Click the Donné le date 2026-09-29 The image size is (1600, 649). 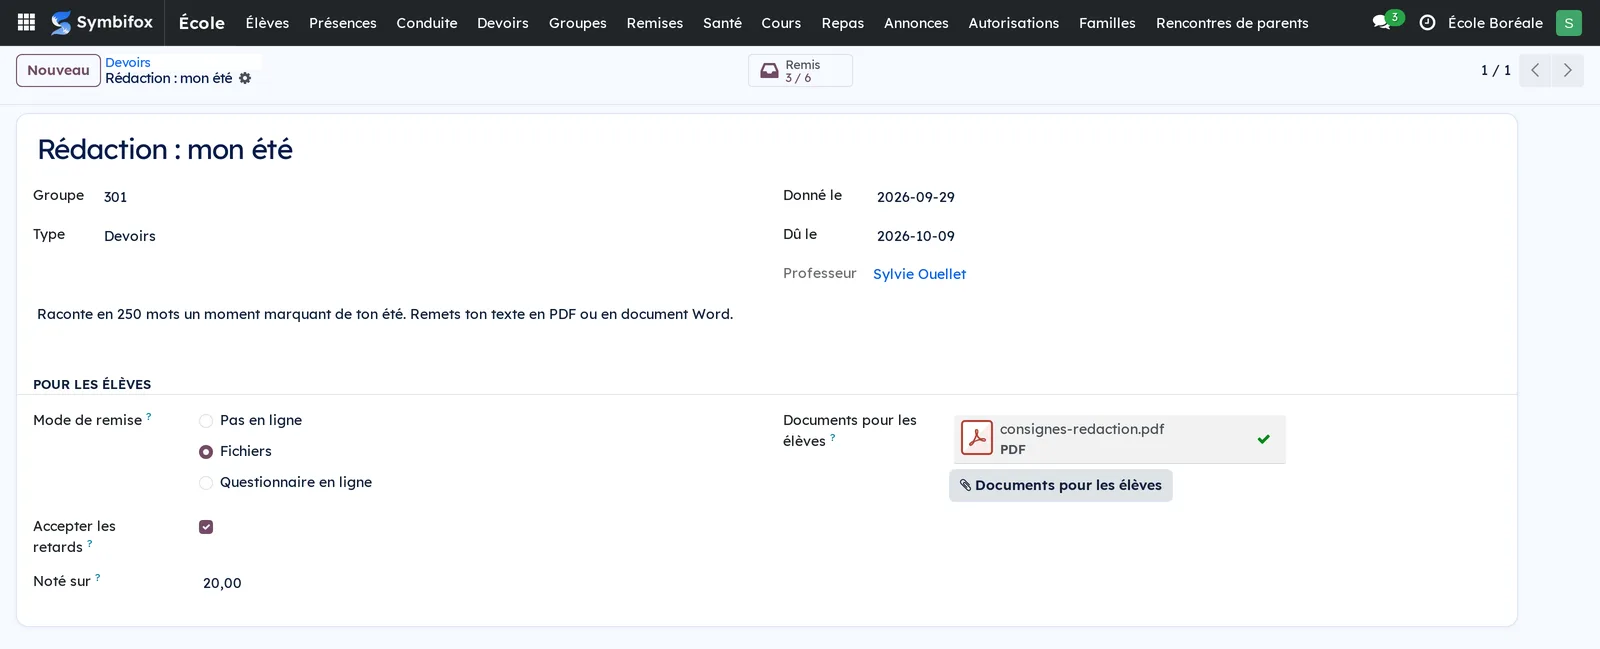coord(916,197)
